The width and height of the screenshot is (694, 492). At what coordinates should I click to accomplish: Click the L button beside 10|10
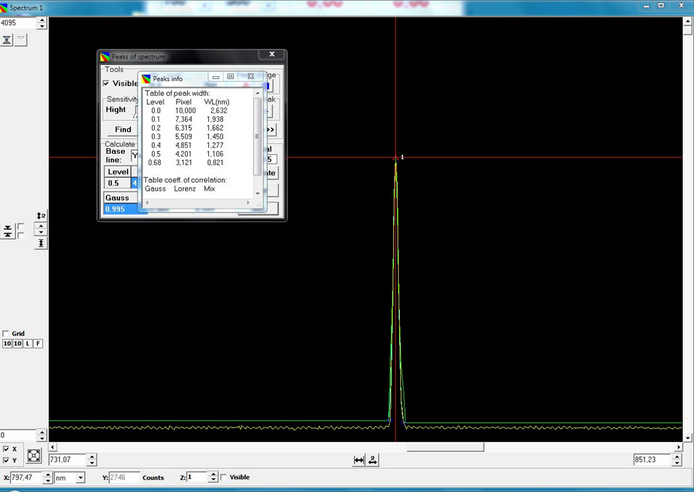coord(29,344)
